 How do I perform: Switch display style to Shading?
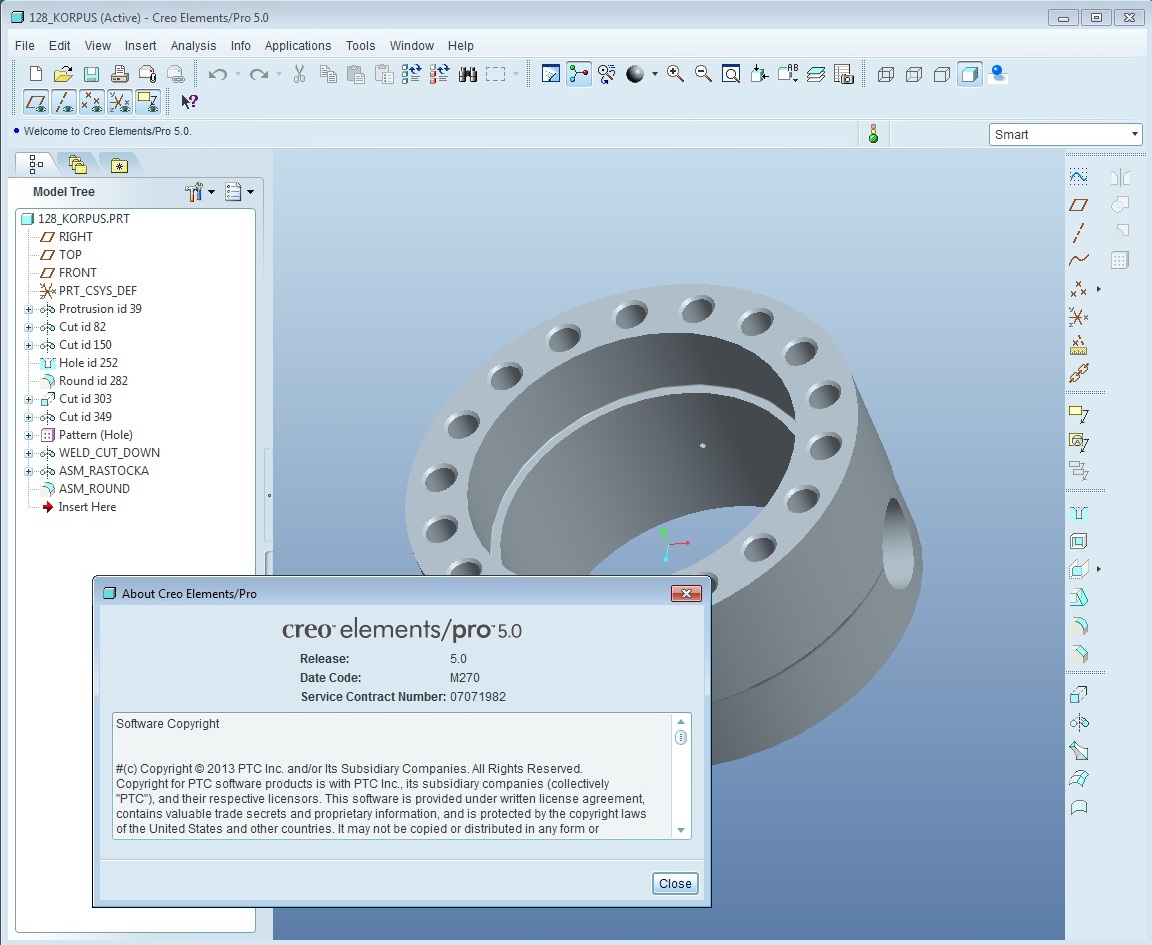tap(970, 74)
